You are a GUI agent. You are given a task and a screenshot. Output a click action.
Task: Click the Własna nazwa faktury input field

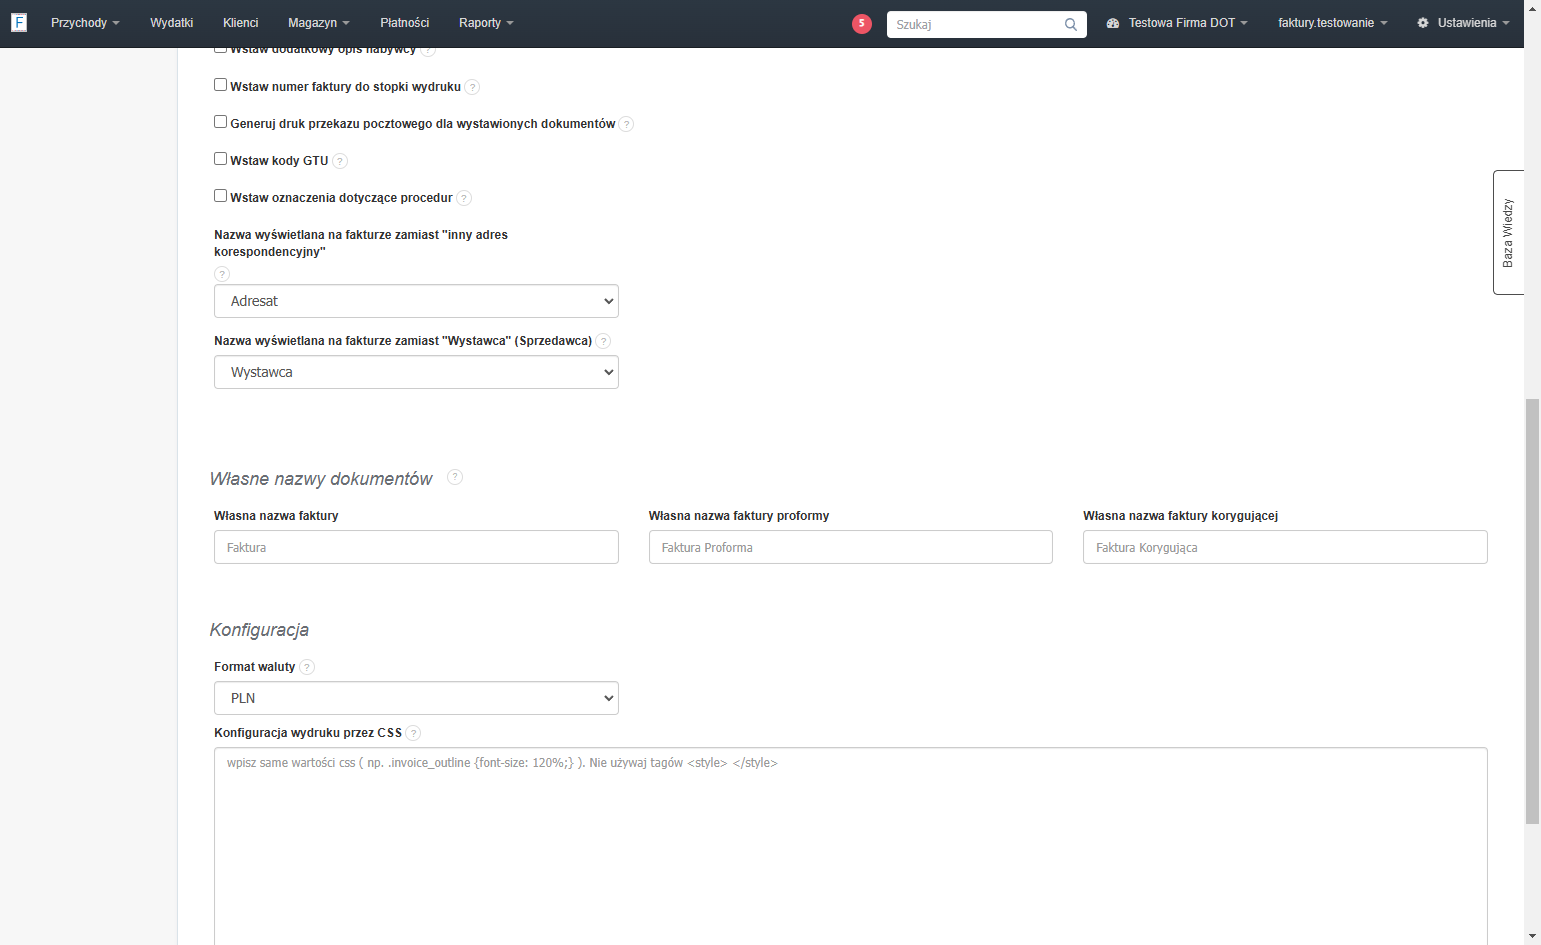(x=416, y=547)
